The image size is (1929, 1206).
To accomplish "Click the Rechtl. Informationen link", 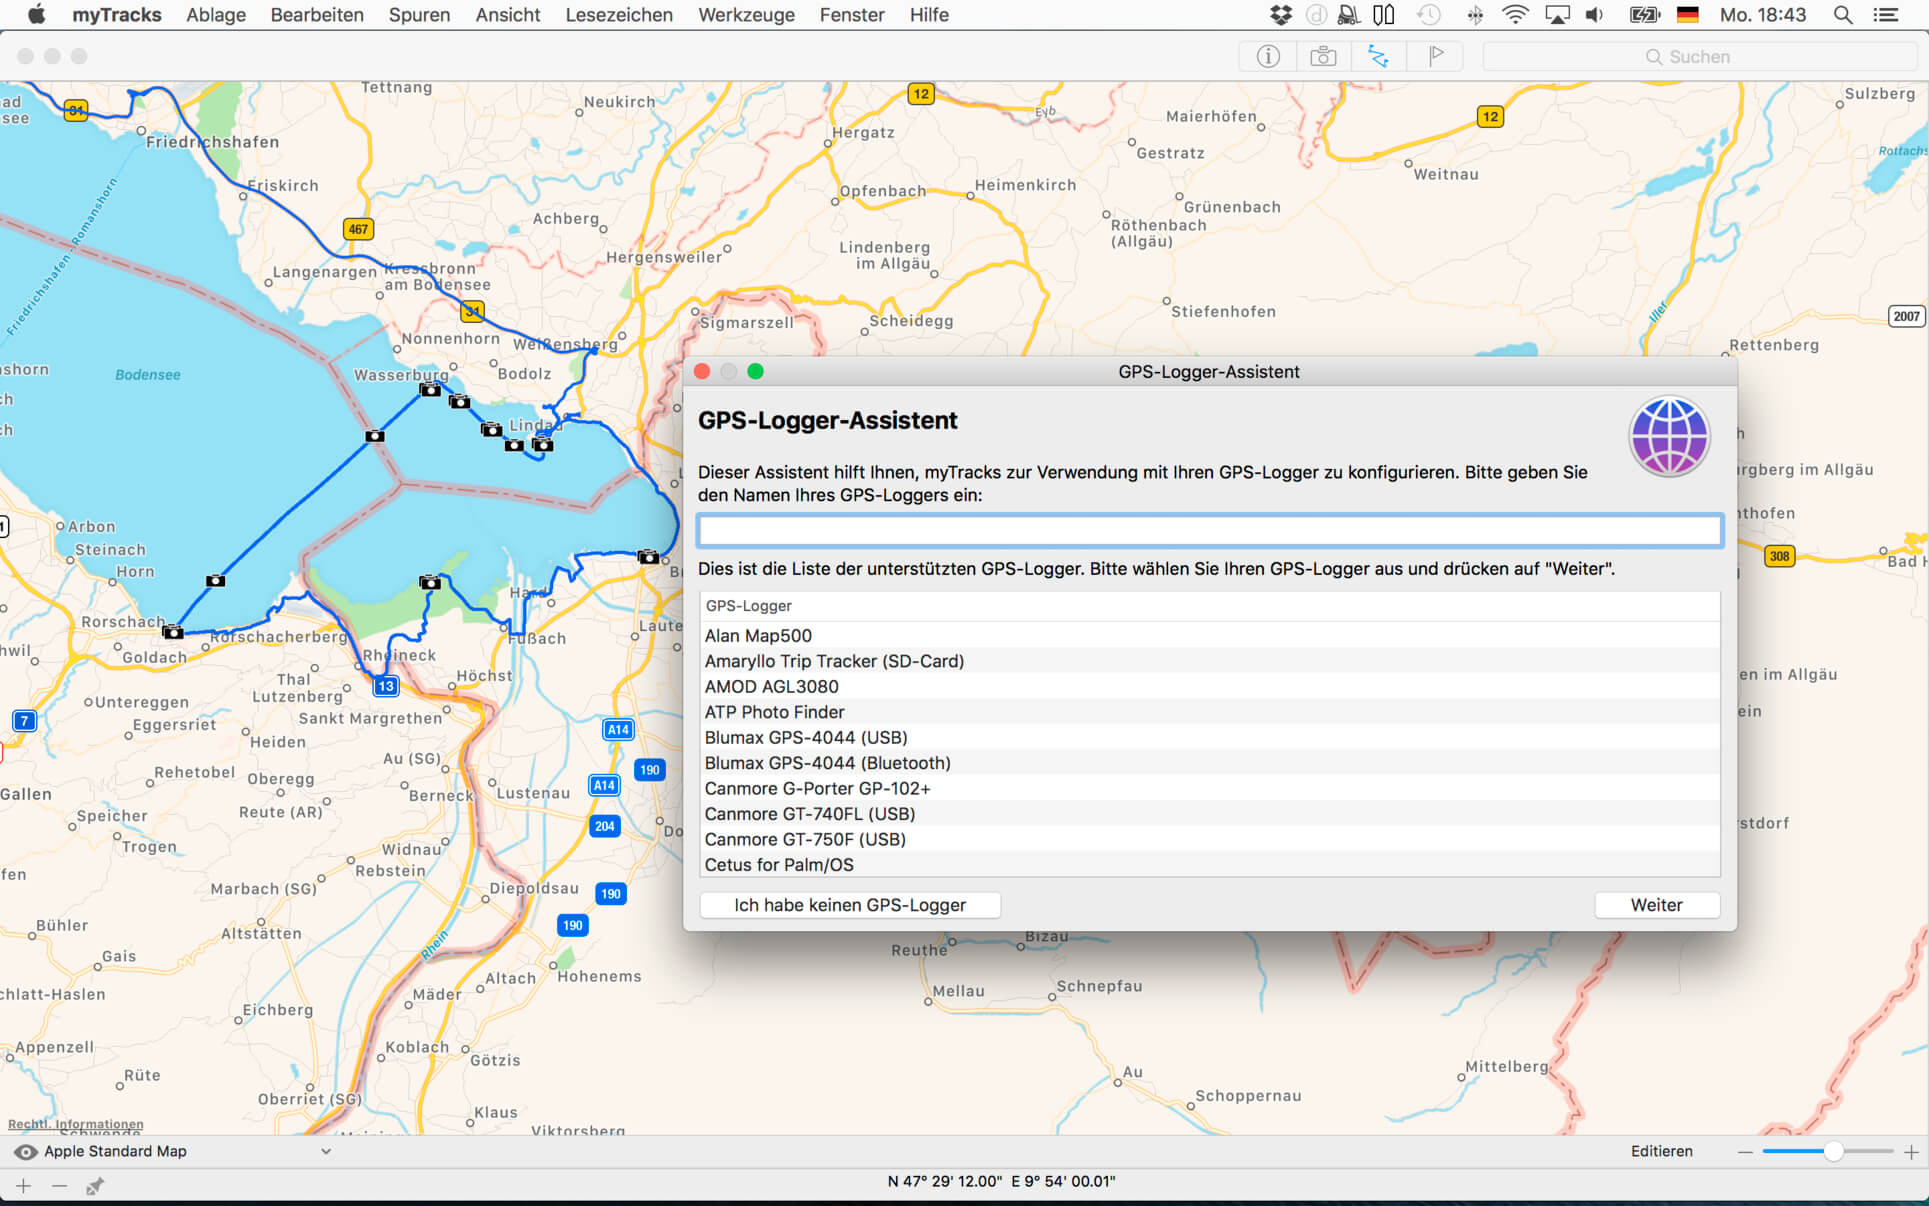I will (76, 1124).
